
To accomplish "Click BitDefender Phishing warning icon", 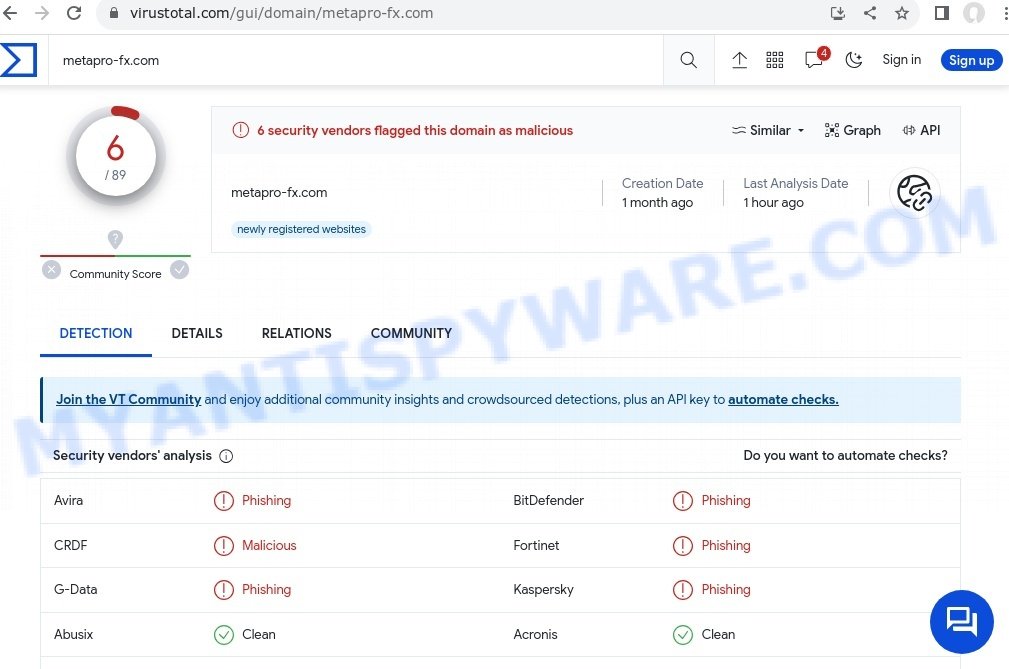I will 683,500.
